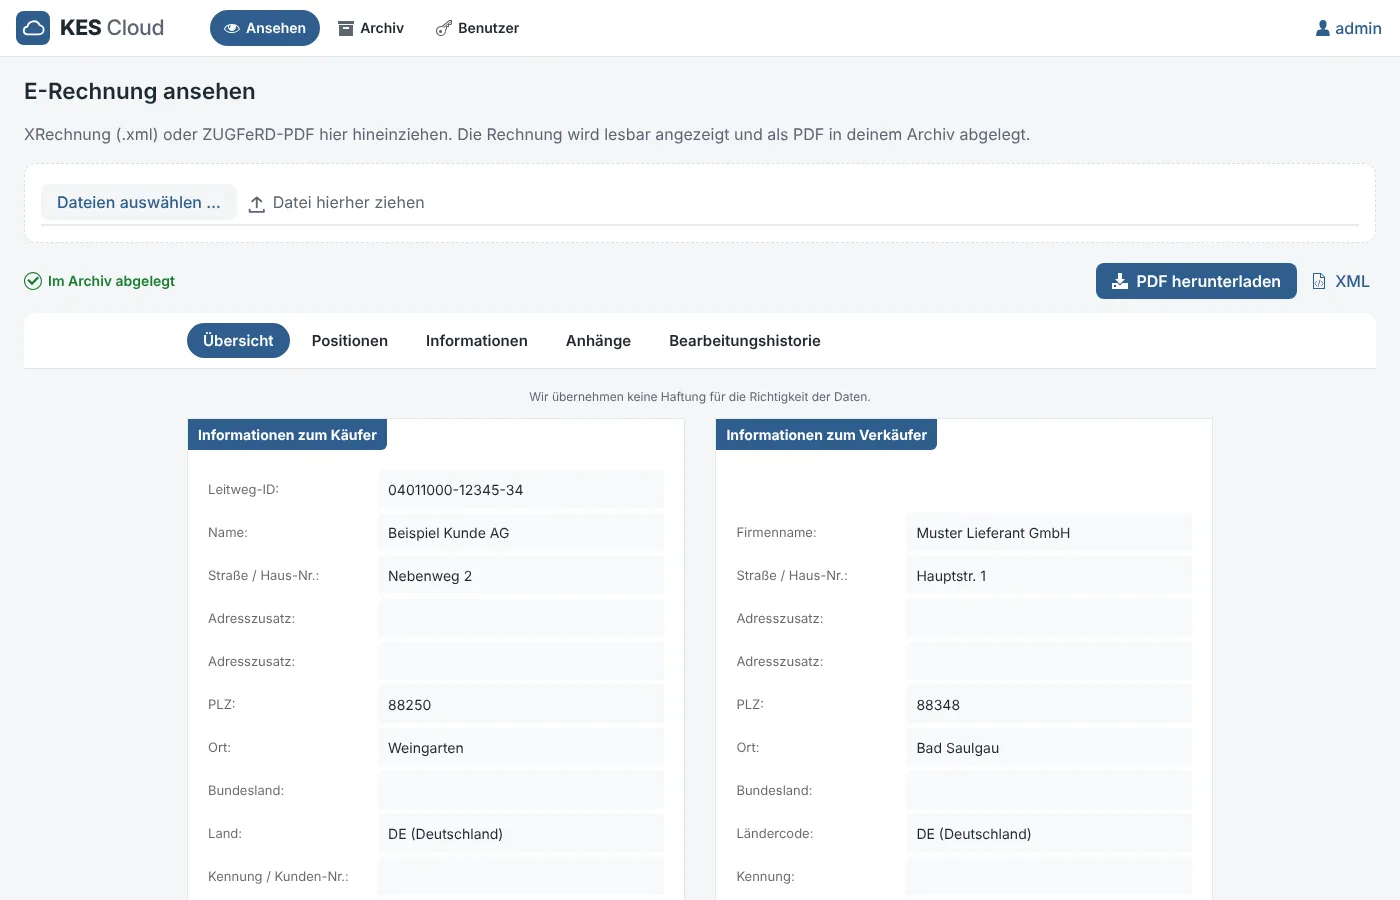Click buyer city 'Weingarten'
This screenshot has width=1400, height=900.
[521, 748]
